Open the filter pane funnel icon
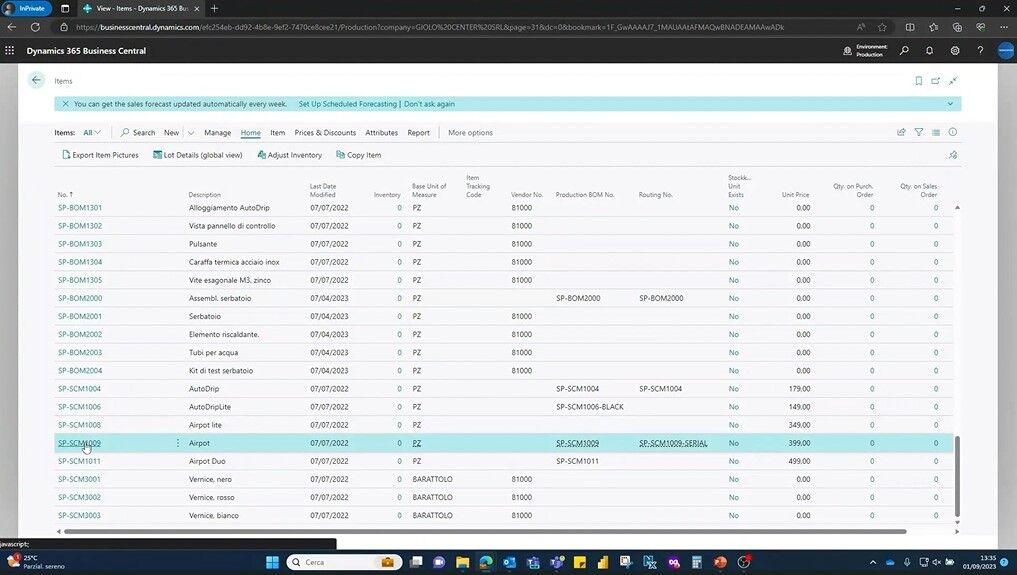This screenshot has height=575, width=1017. tap(919, 132)
